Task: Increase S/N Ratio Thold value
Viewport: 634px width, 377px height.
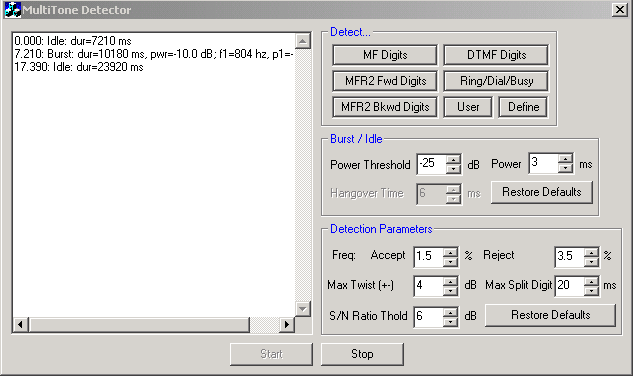Action: click(x=450, y=312)
